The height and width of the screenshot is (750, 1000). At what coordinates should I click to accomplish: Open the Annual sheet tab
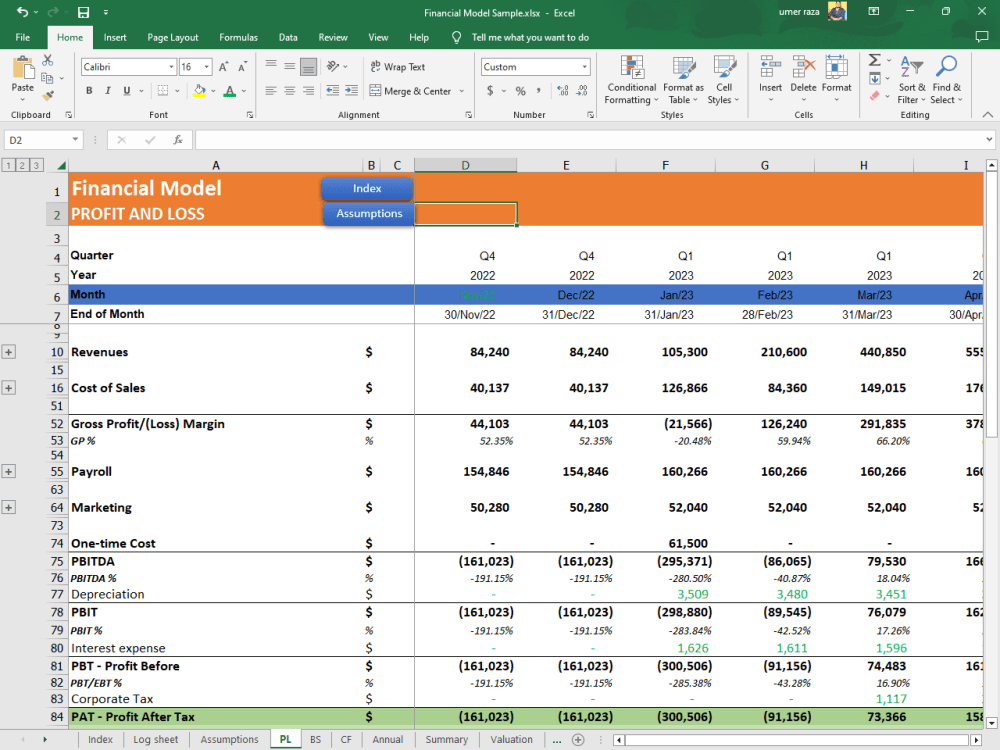click(387, 739)
